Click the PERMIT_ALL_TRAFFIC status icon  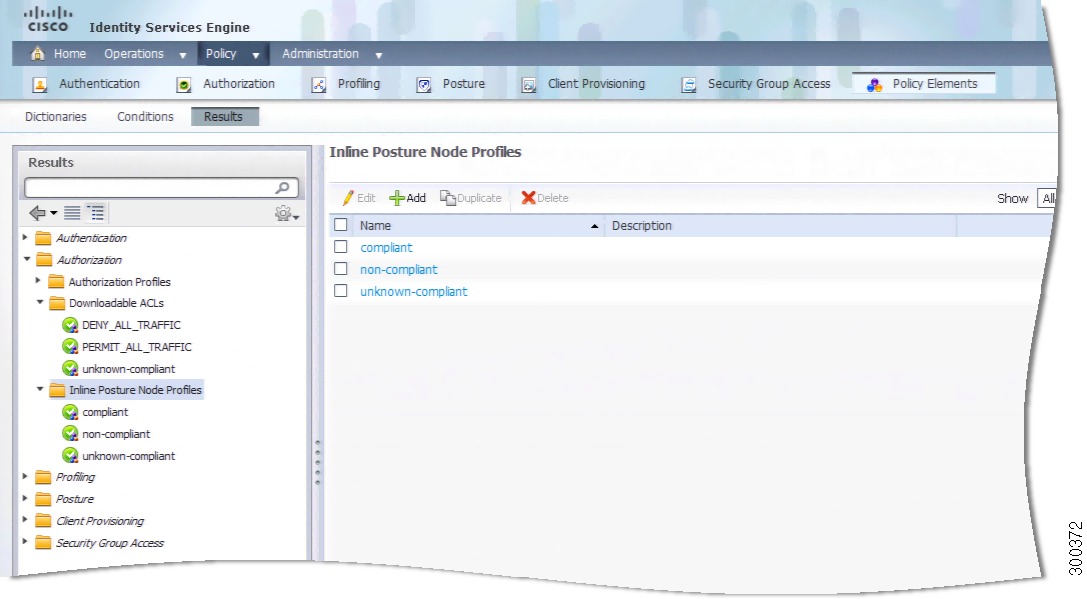70,347
